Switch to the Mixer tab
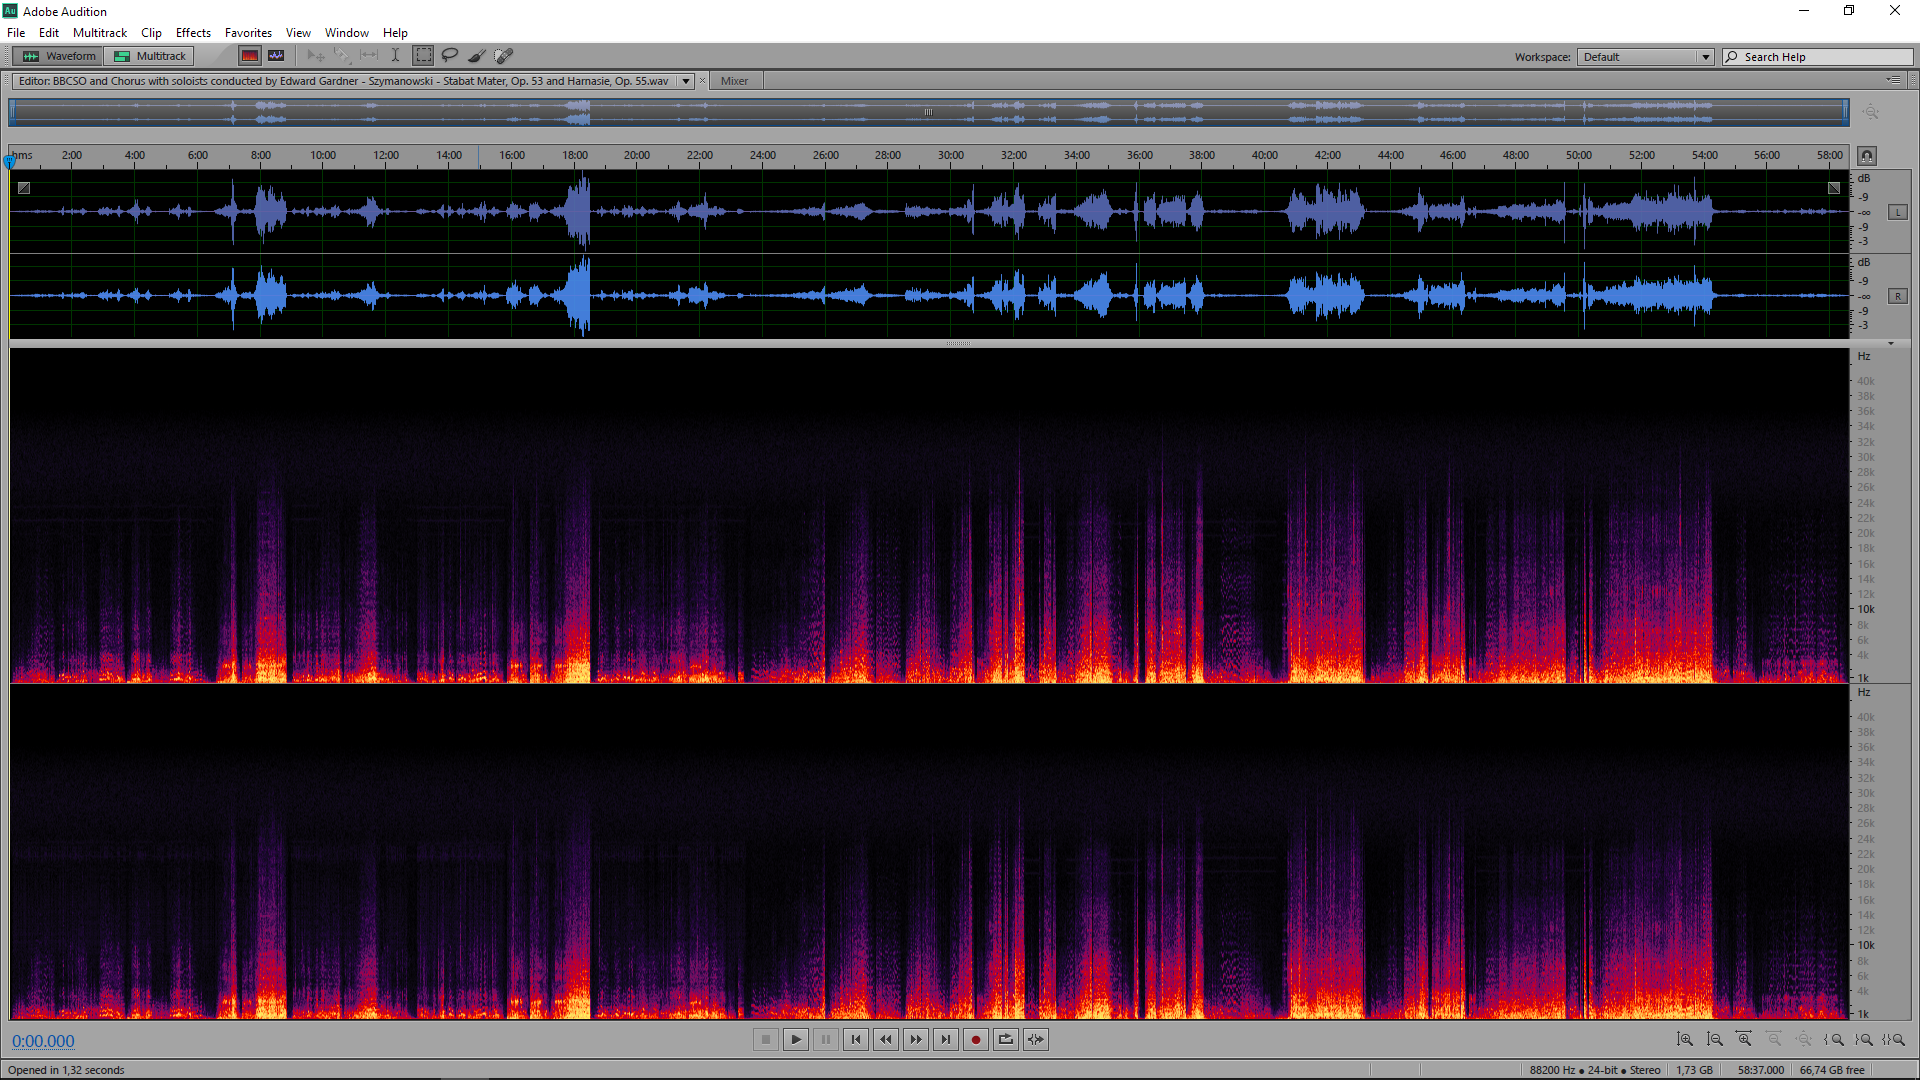This screenshot has width=1920, height=1080. 734,81
